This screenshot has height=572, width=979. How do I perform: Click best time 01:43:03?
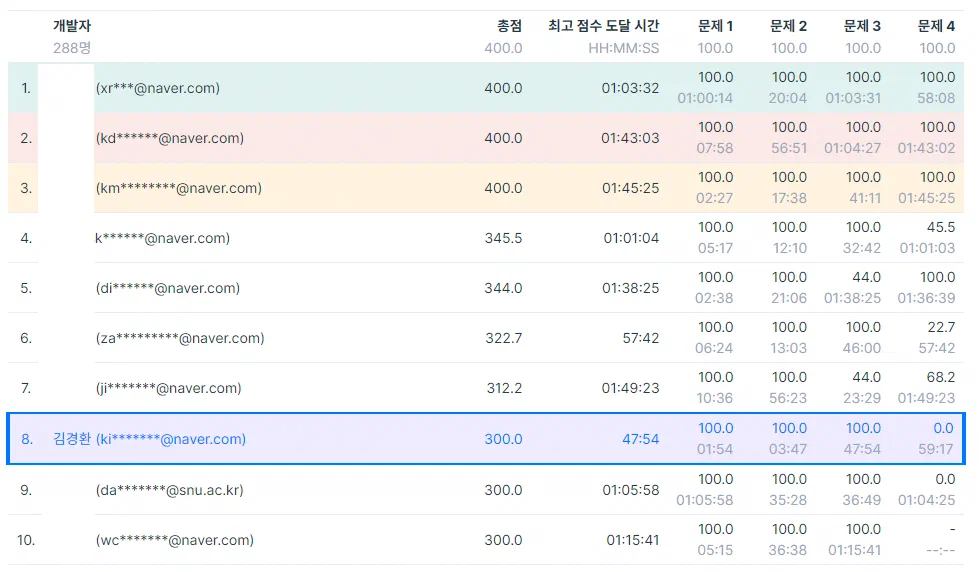pos(630,138)
